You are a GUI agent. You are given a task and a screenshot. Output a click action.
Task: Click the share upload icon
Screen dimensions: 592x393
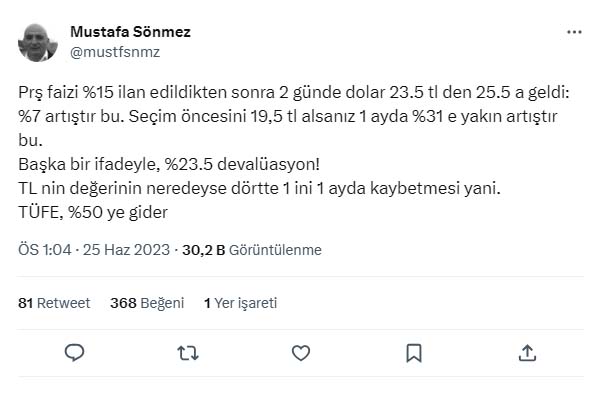(527, 353)
